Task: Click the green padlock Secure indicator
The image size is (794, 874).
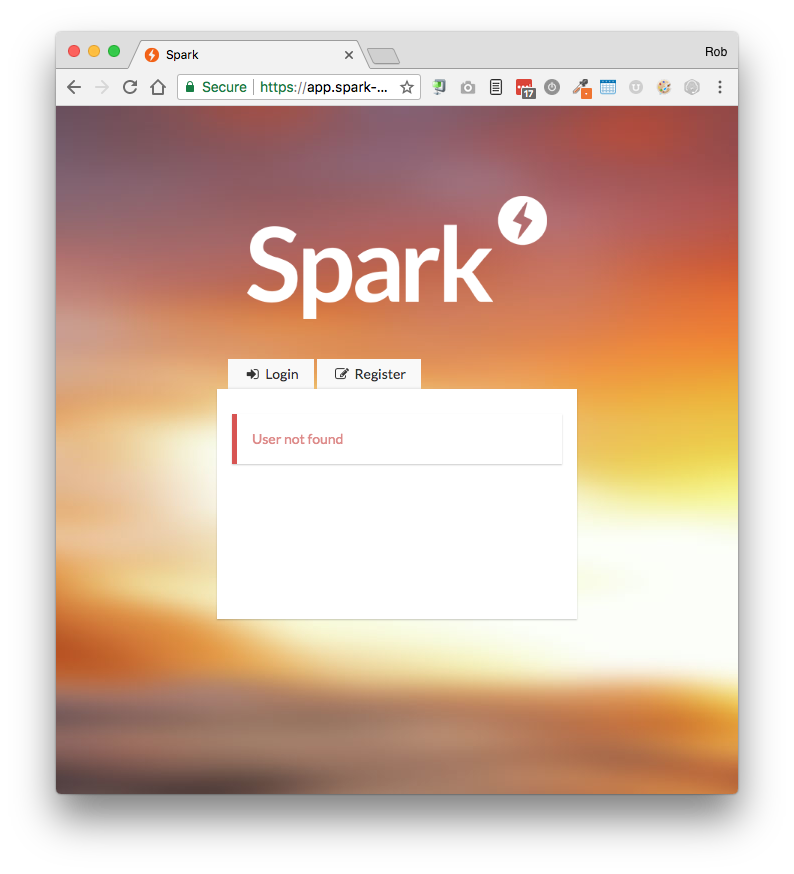Action: (x=216, y=87)
